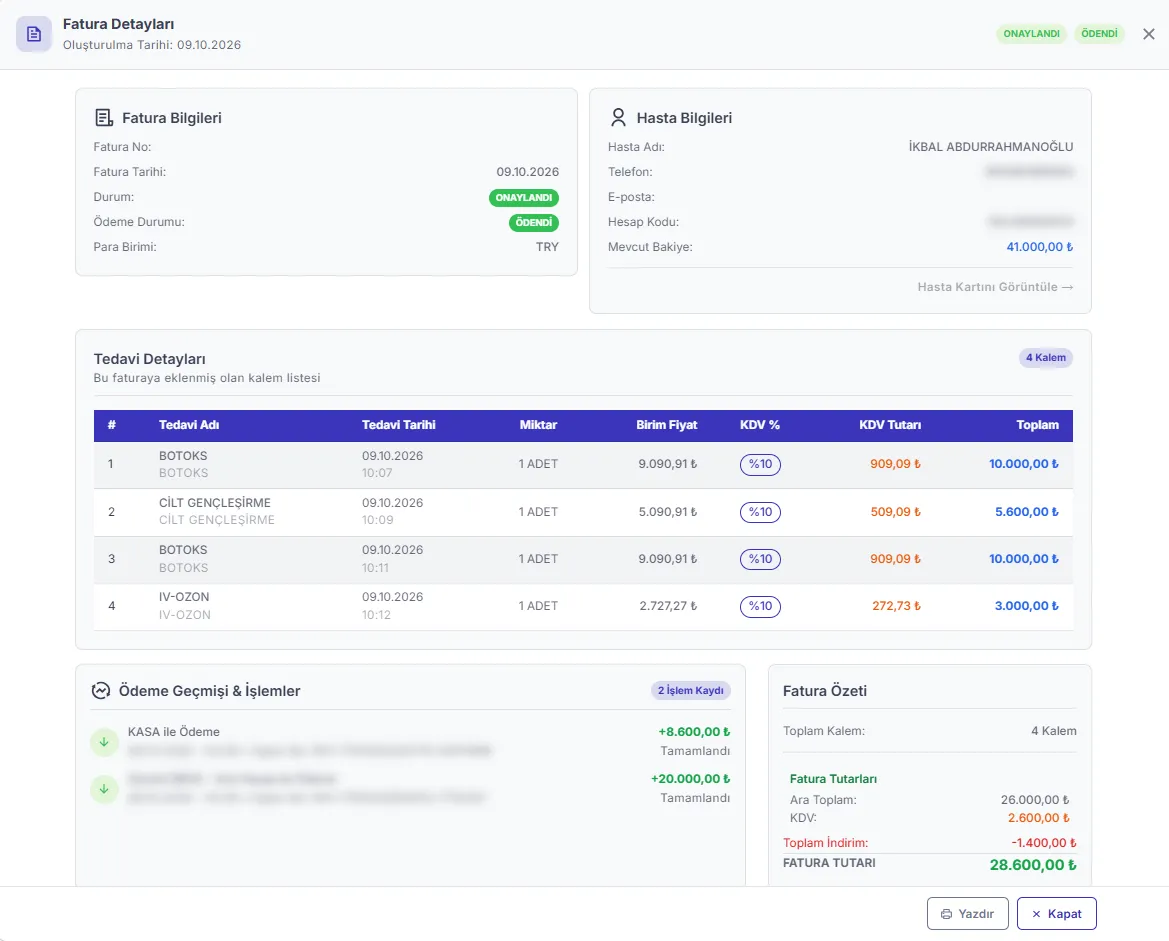The height and width of the screenshot is (941, 1169).
Task: Click the Kapat button
Action: 1056,913
